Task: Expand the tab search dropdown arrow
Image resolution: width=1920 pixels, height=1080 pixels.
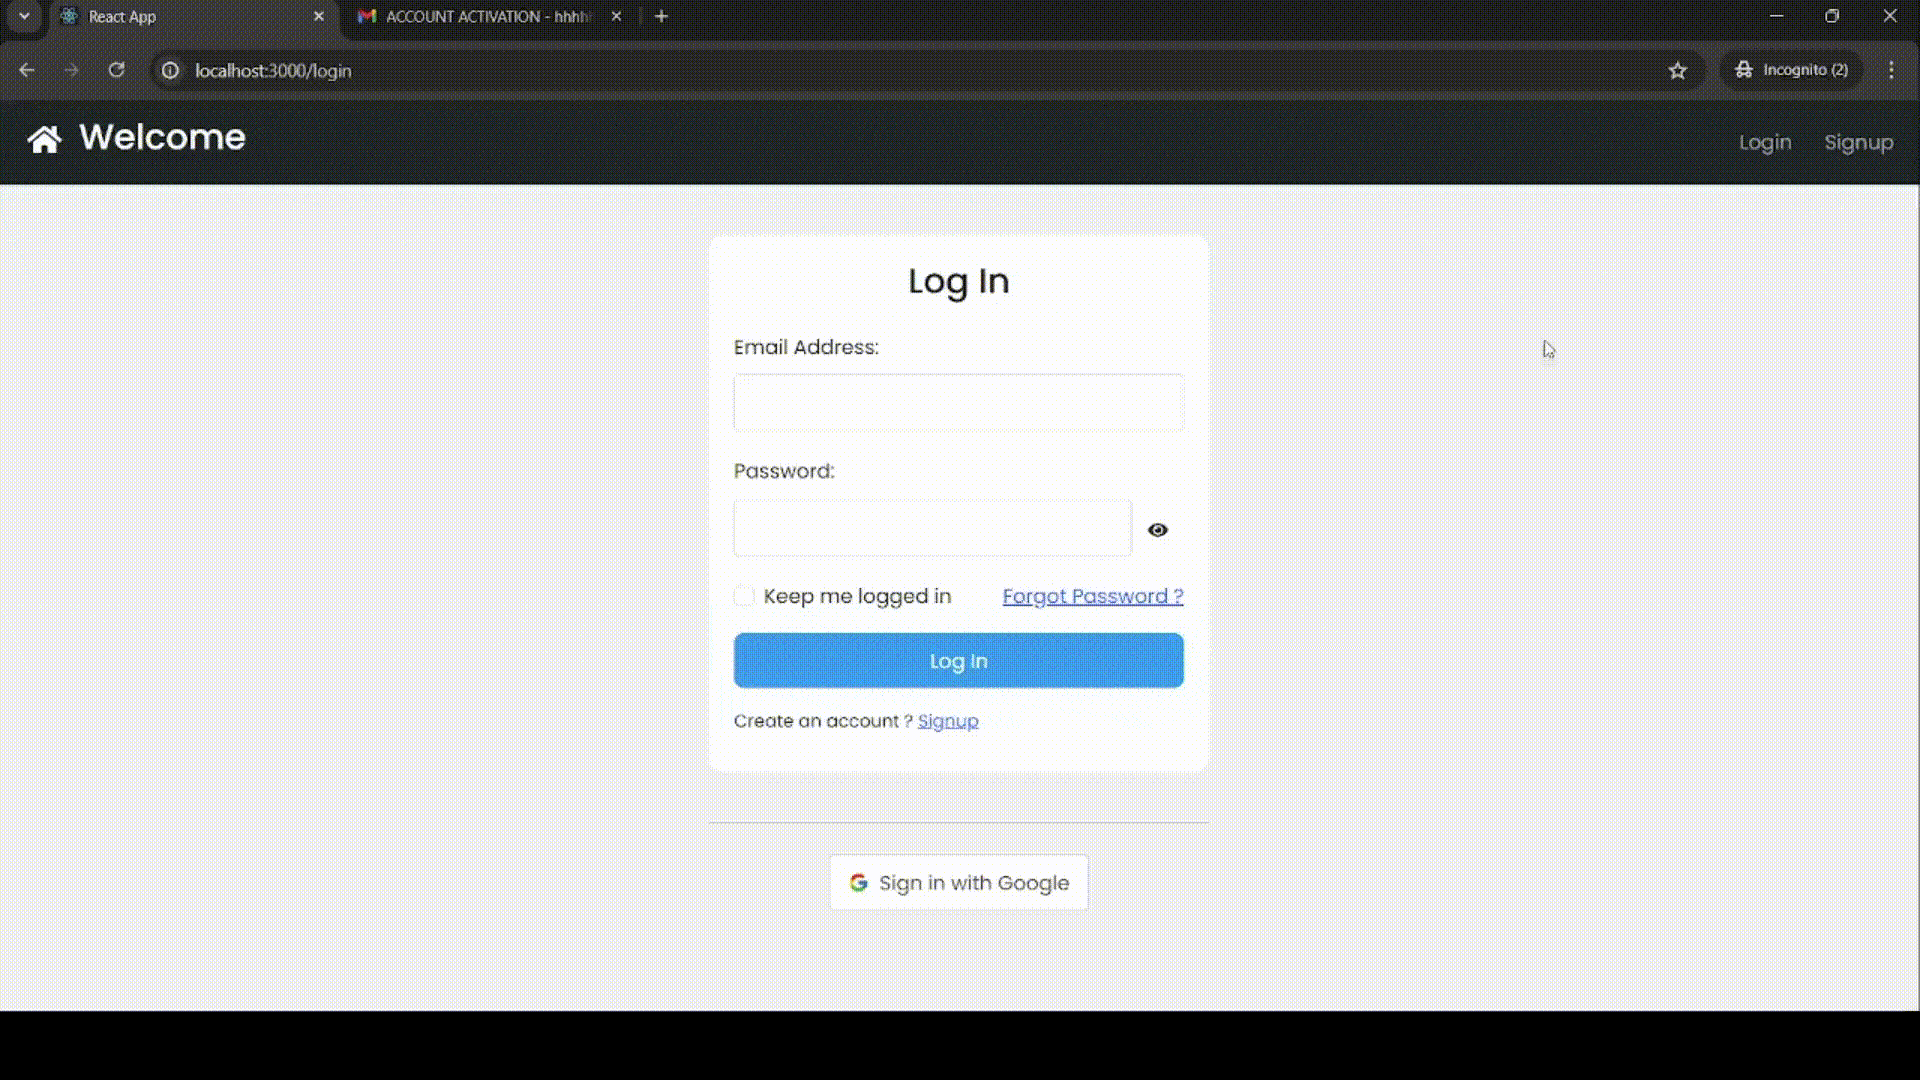Action: pos(24,16)
